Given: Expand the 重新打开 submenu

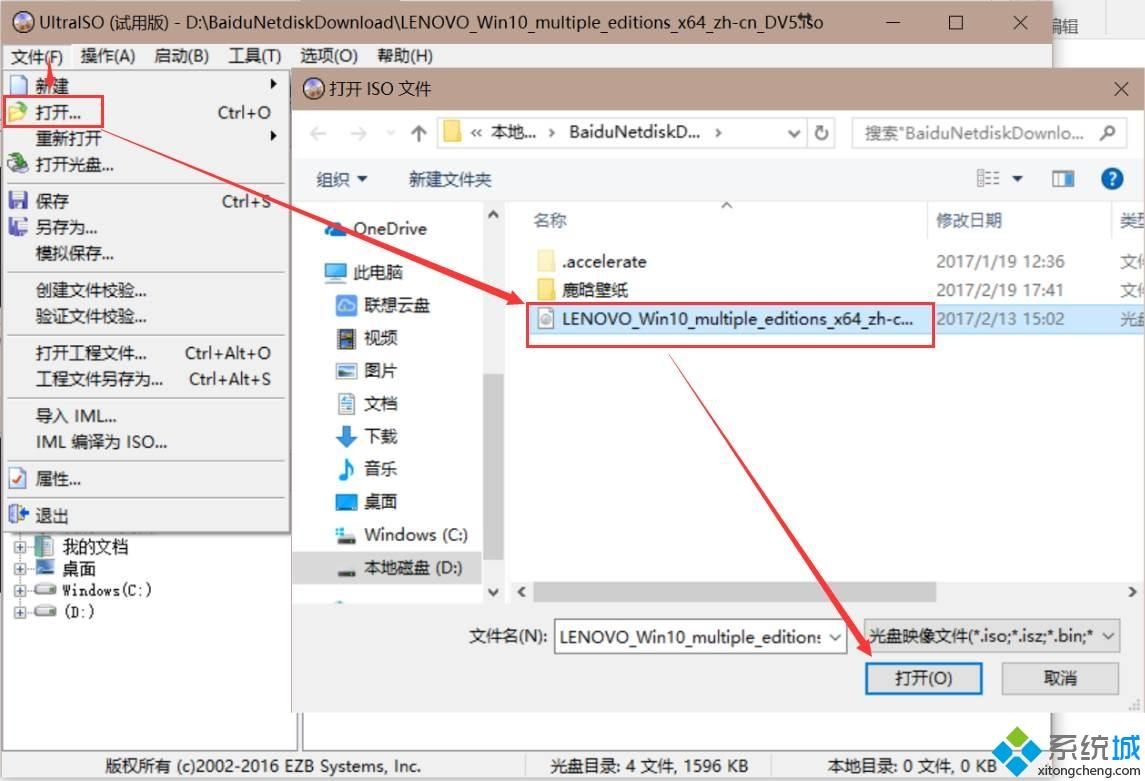Looking at the screenshot, I should (x=146, y=138).
